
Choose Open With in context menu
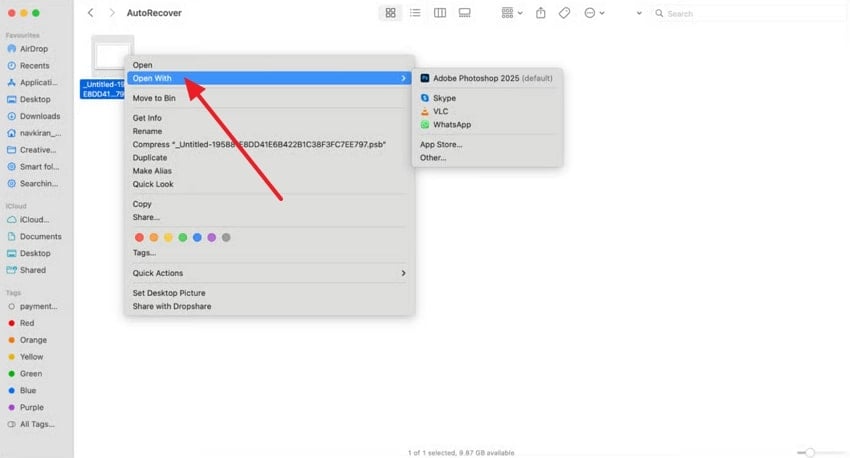(x=269, y=78)
